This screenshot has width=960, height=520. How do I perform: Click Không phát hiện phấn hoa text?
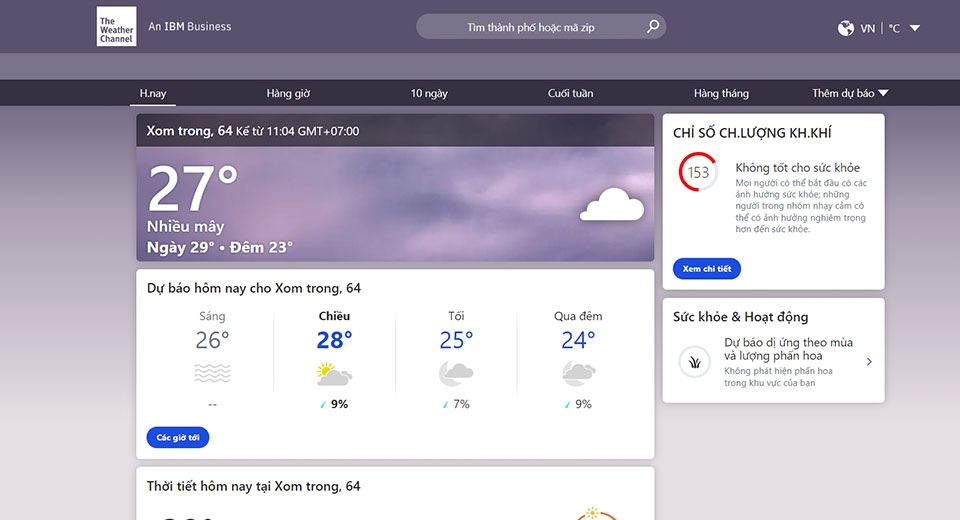point(778,377)
